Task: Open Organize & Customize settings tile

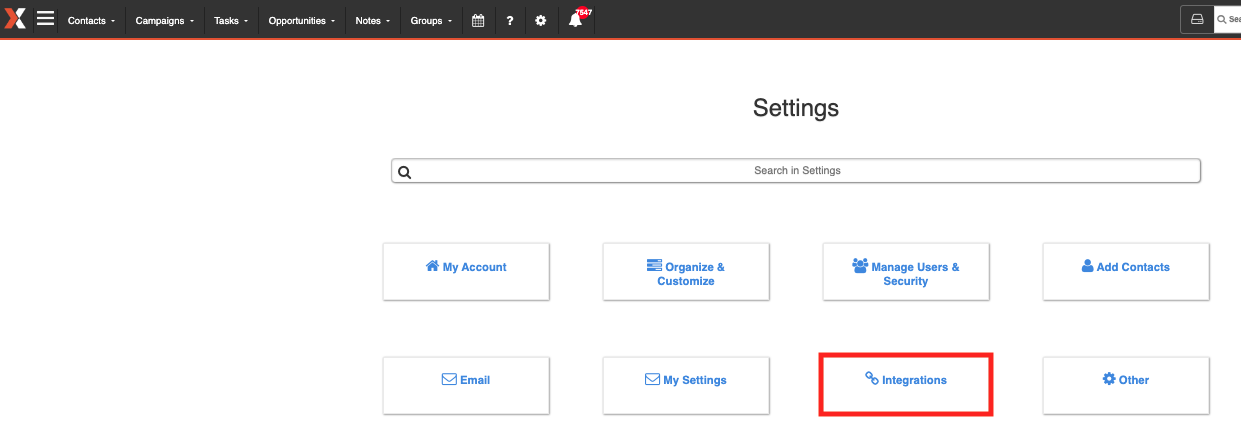Action: (x=686, y=271)
